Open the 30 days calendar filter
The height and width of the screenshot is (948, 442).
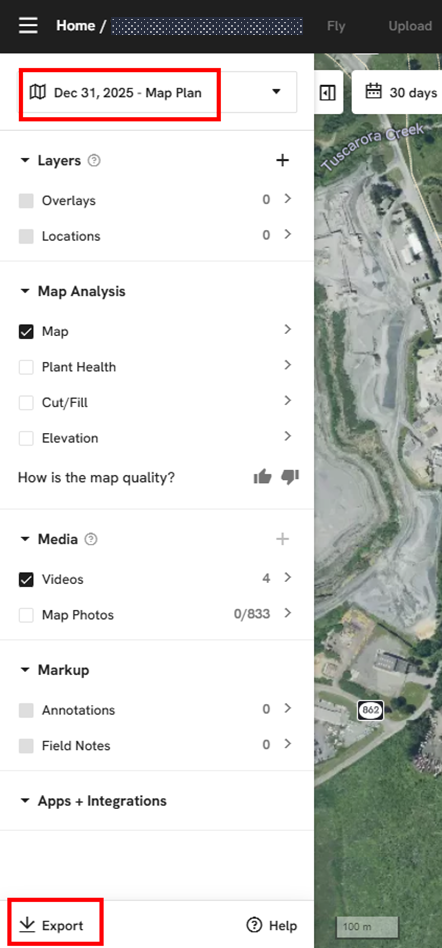point(401,93)
